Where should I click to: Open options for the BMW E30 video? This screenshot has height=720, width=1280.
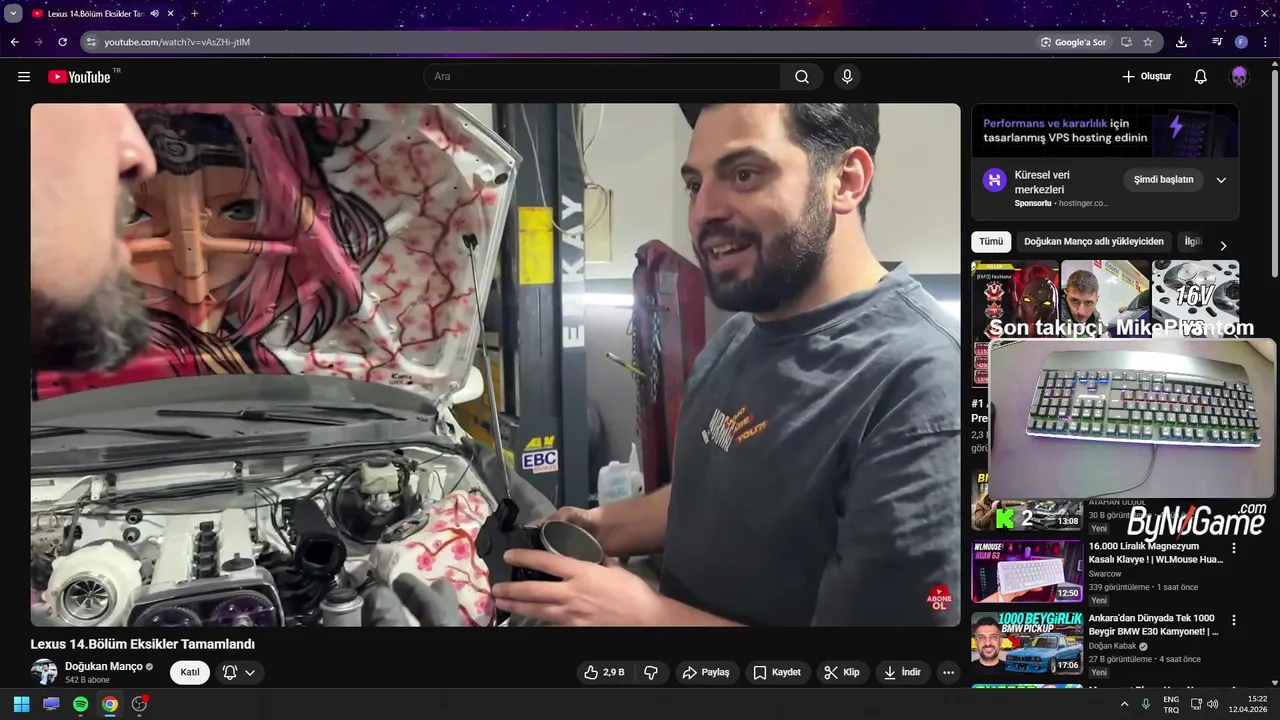pyautogui.click(x=1233, y=620)
